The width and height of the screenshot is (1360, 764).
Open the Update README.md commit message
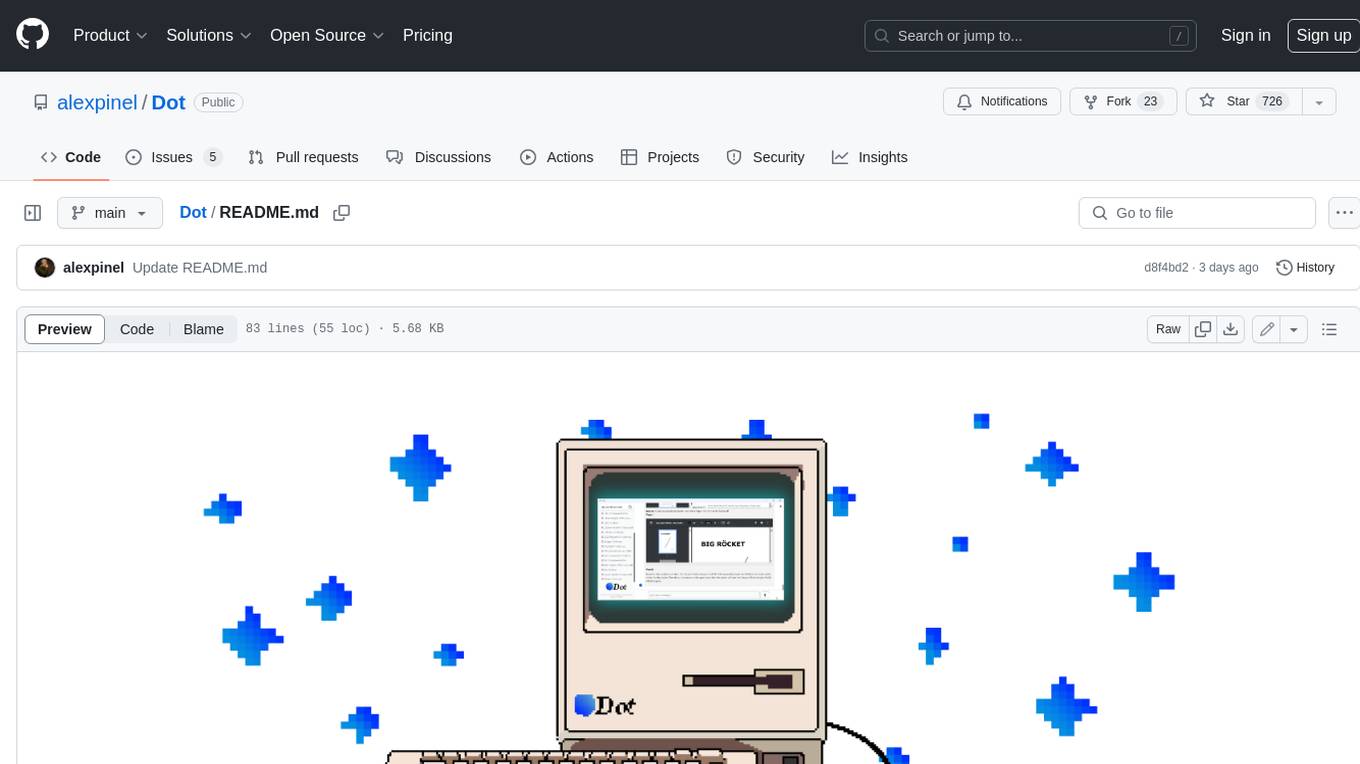tap(200, 267)
